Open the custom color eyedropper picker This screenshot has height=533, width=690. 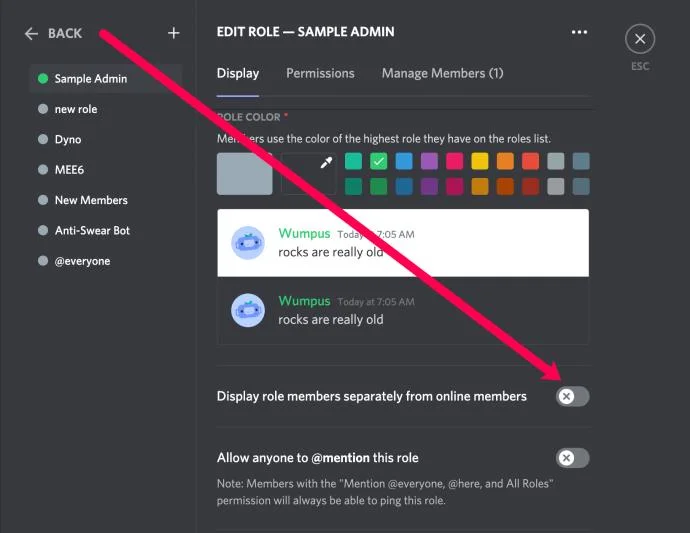tap(308, 174)
